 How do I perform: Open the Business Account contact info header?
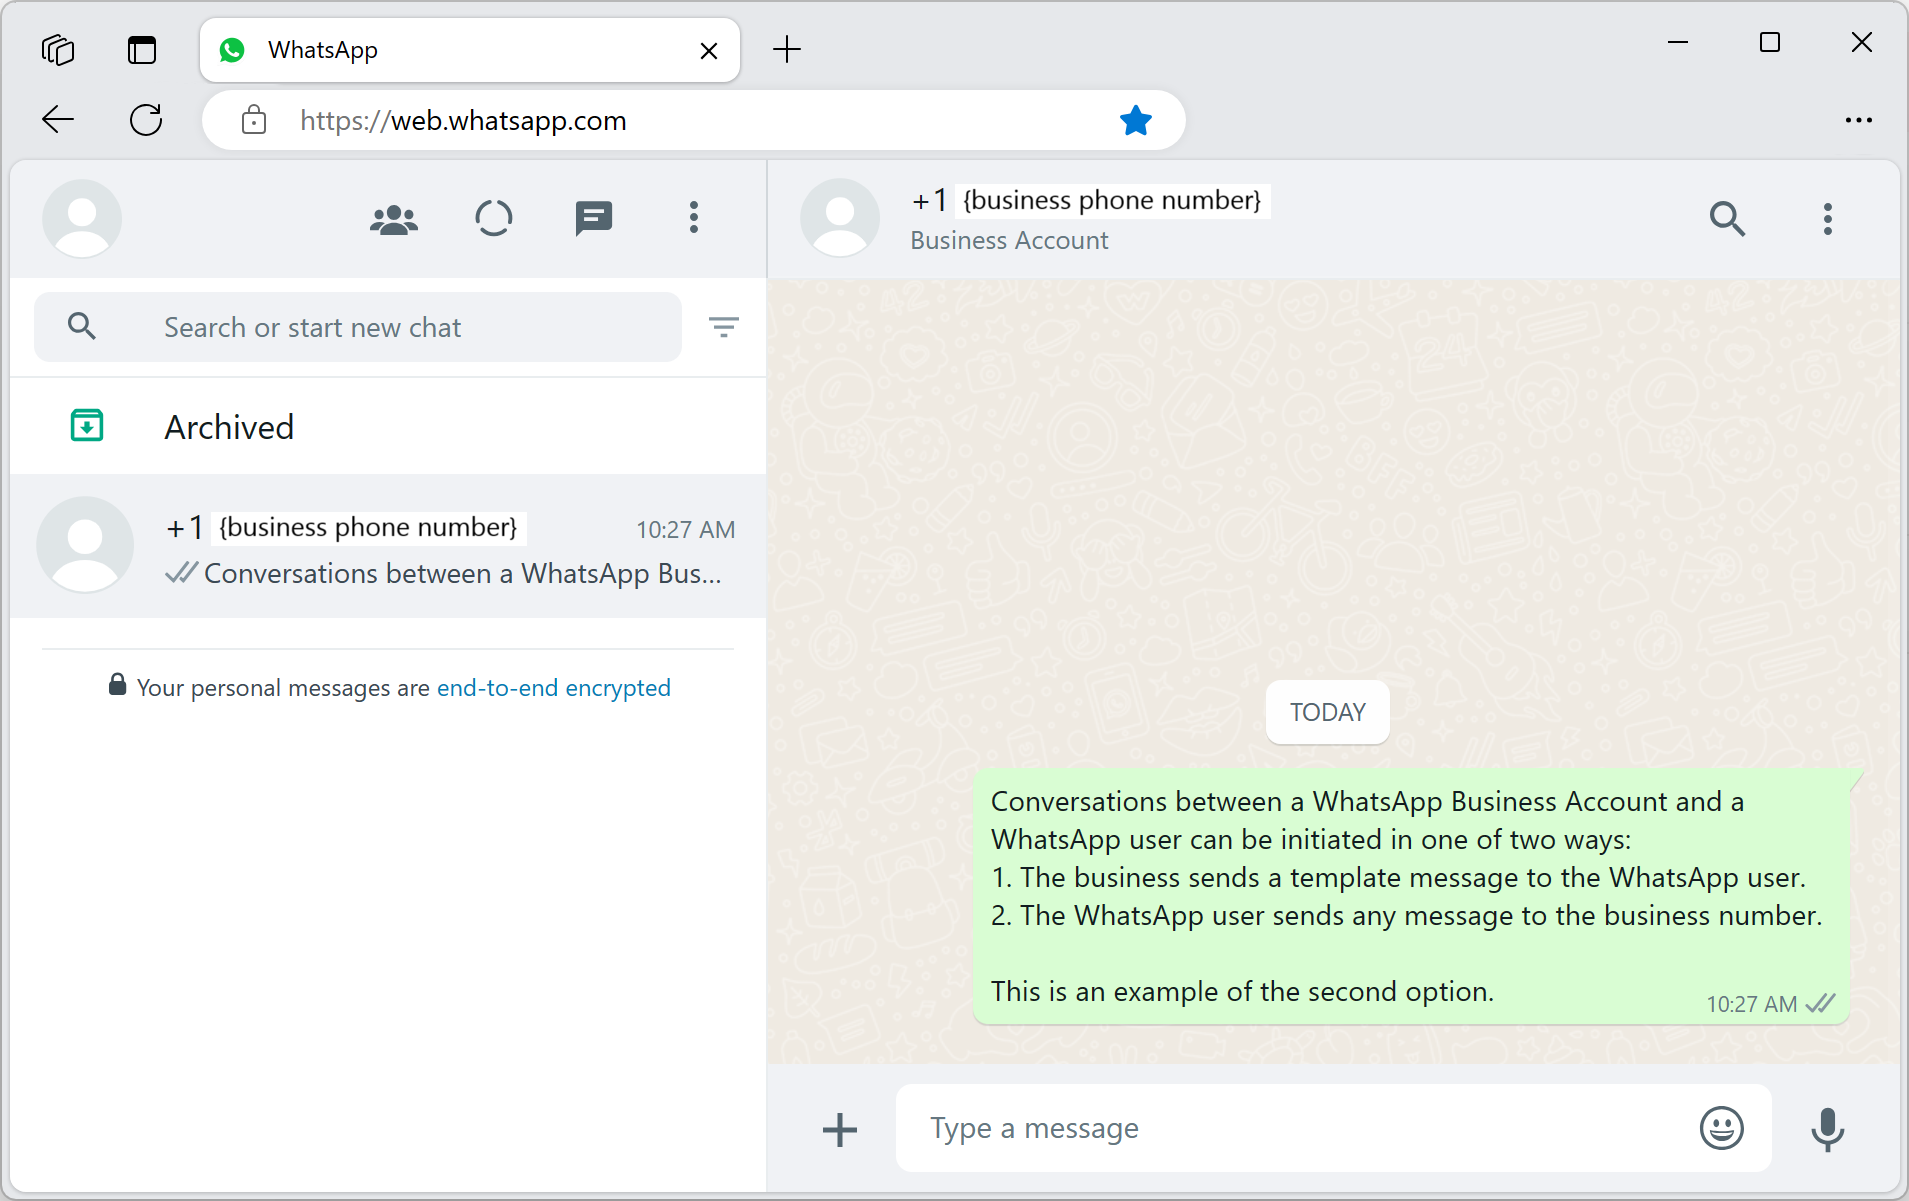pos(1085,219)
